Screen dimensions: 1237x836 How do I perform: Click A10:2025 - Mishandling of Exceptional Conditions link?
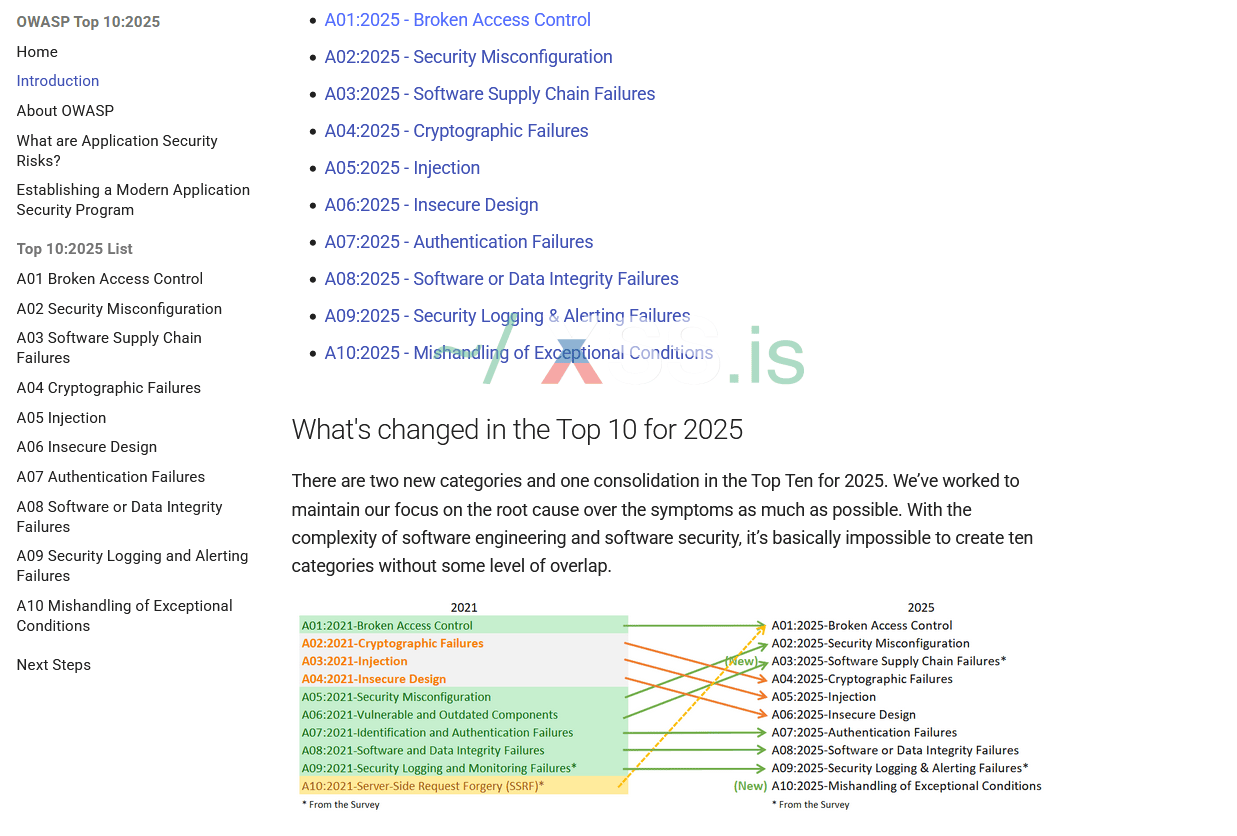[x=519, y=353]
